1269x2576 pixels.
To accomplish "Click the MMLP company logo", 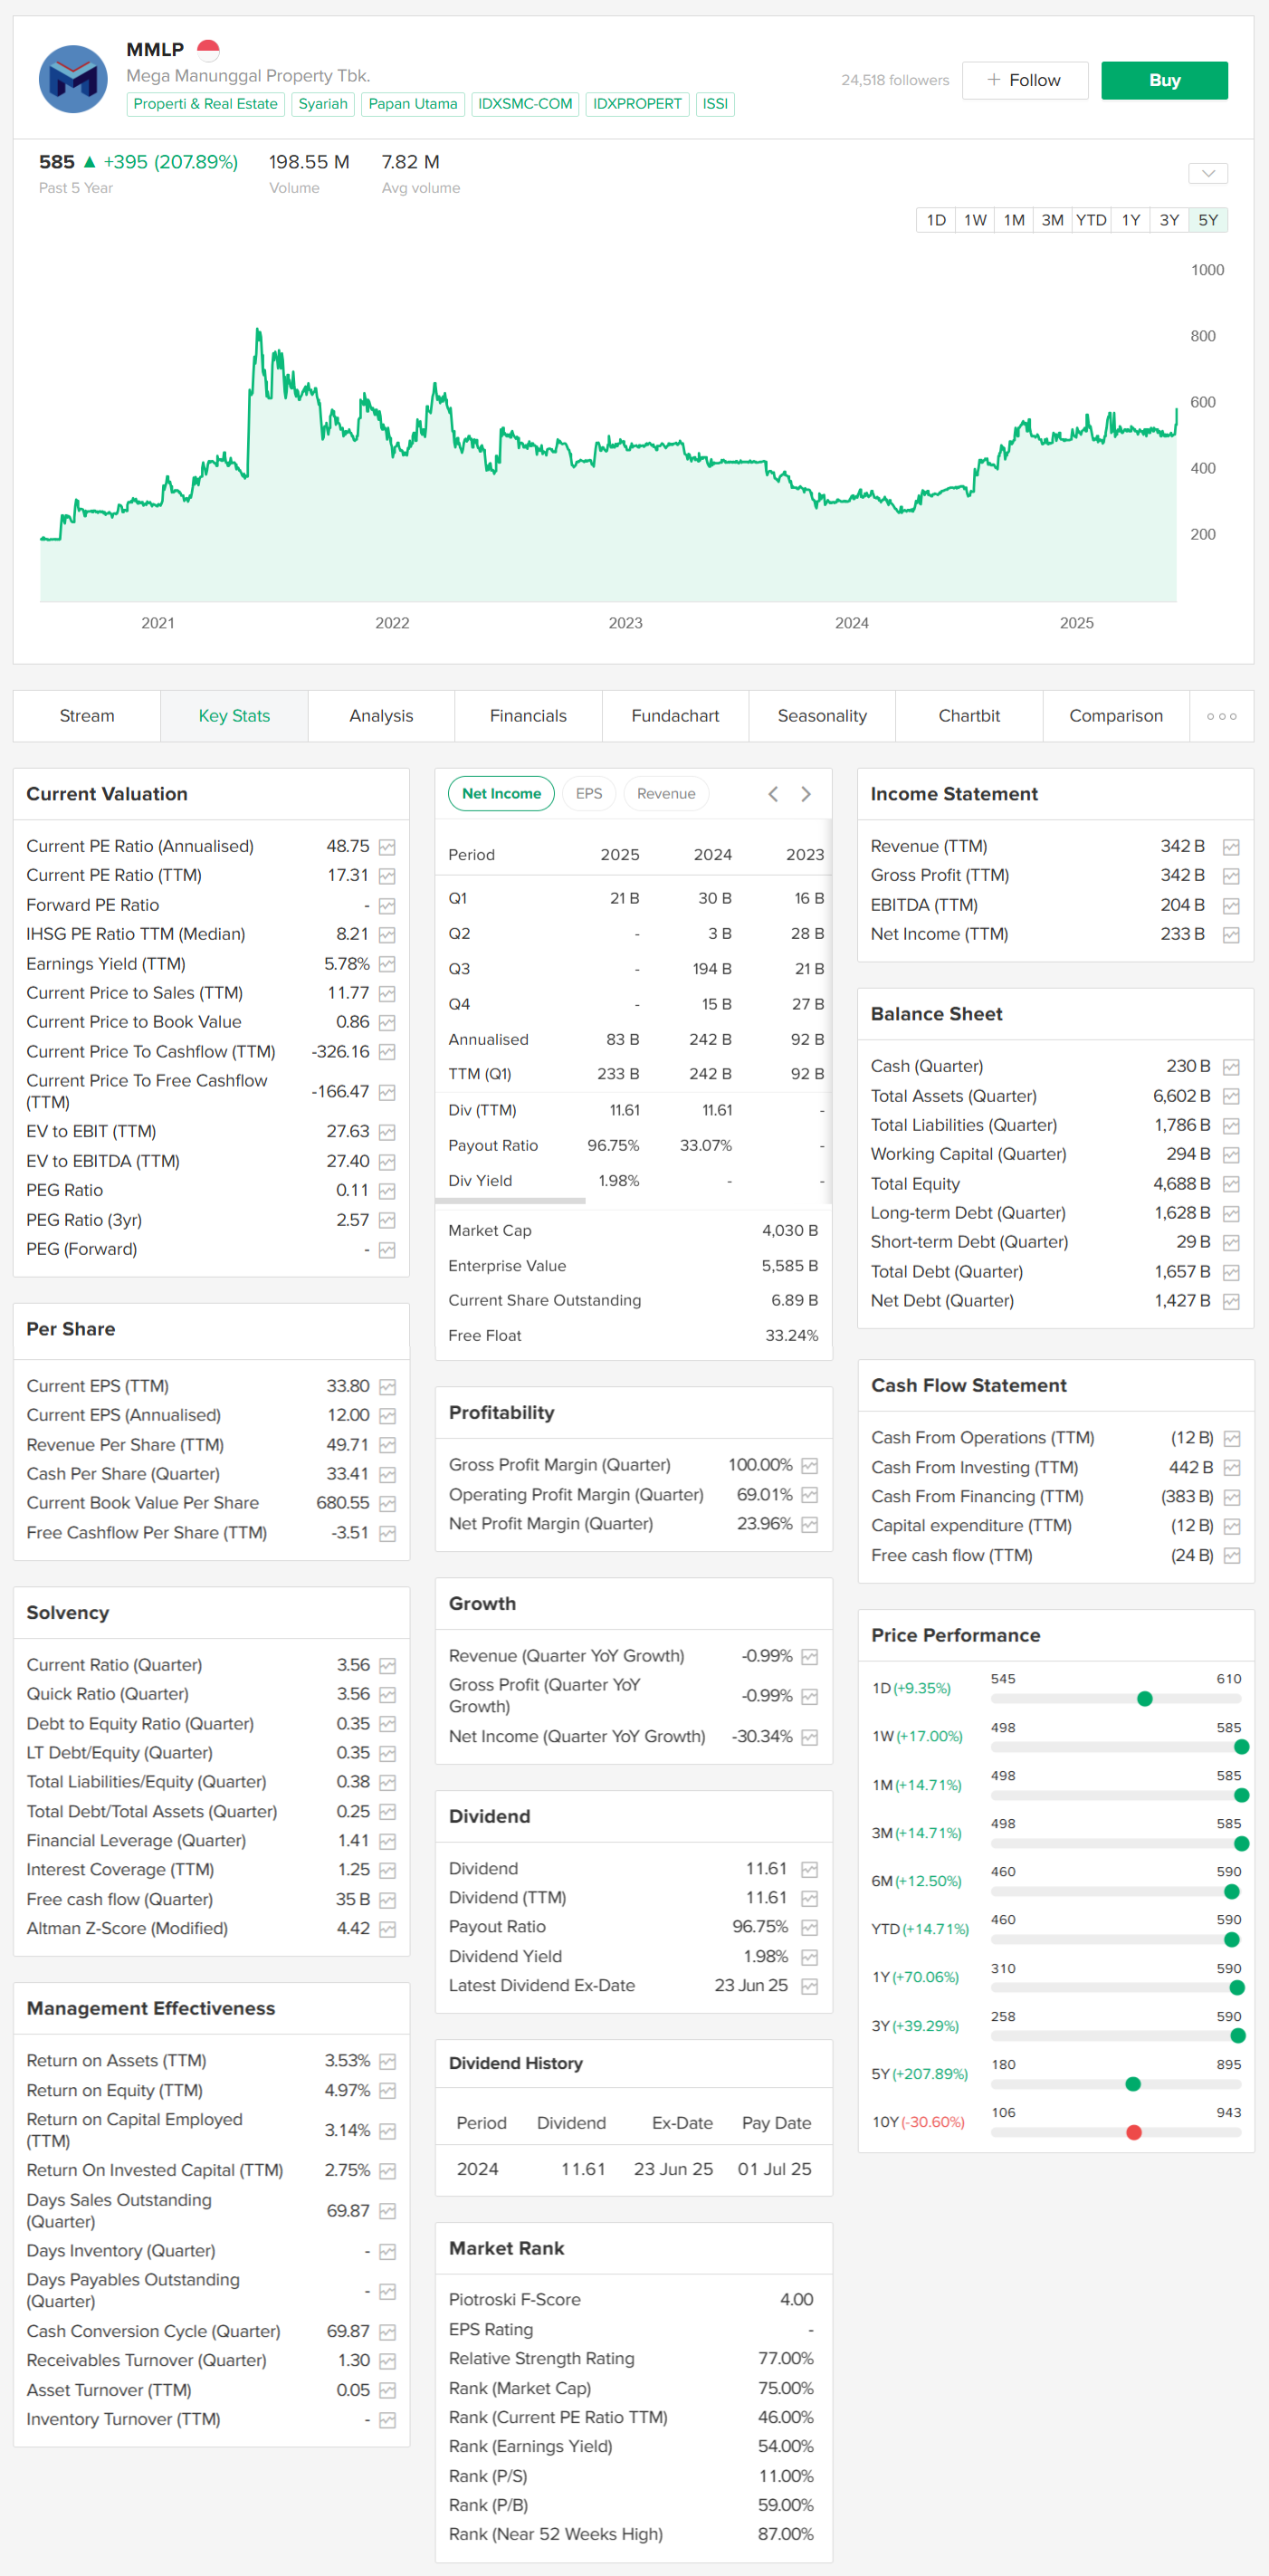I will point(73,79).
